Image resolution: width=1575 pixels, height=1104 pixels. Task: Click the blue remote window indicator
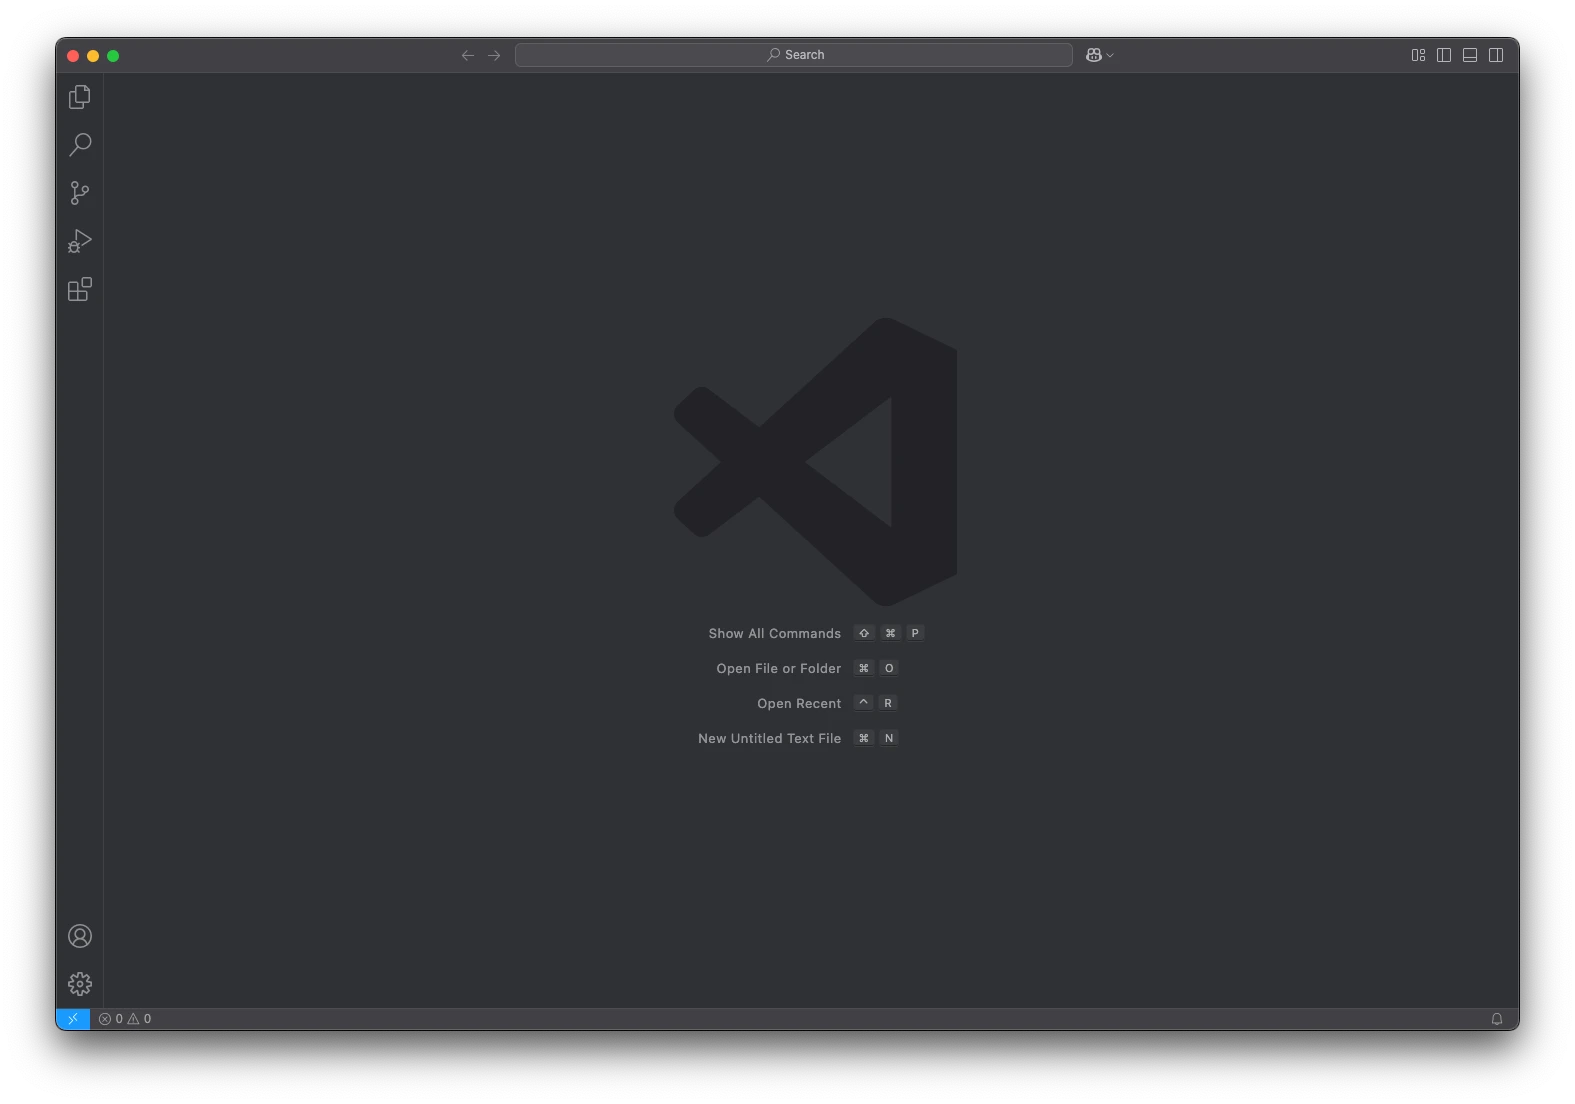73,1019
